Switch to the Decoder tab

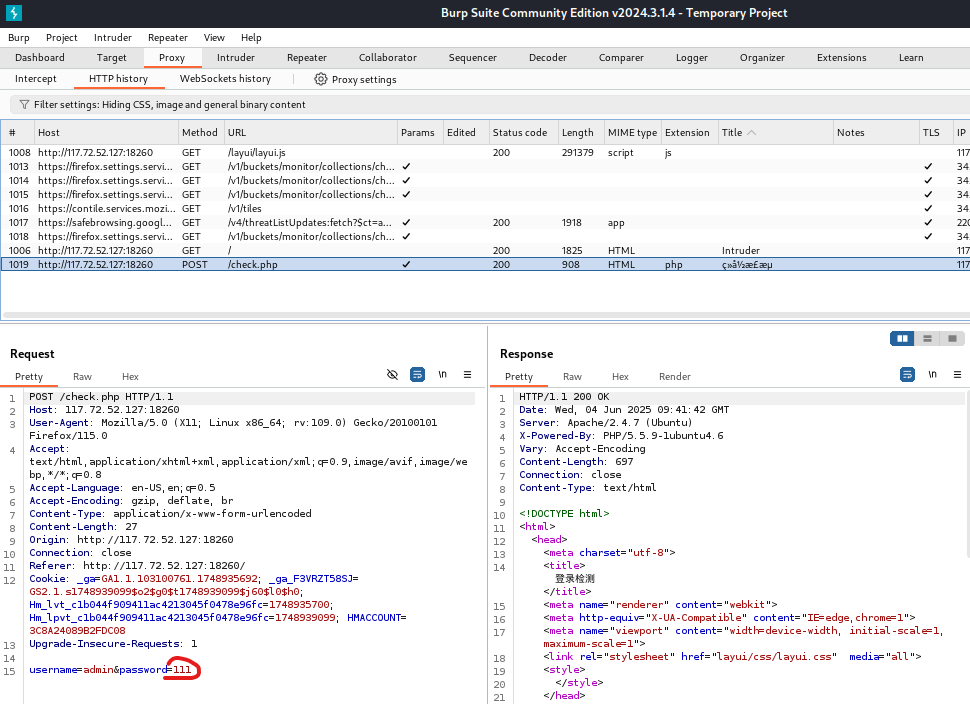547,58
